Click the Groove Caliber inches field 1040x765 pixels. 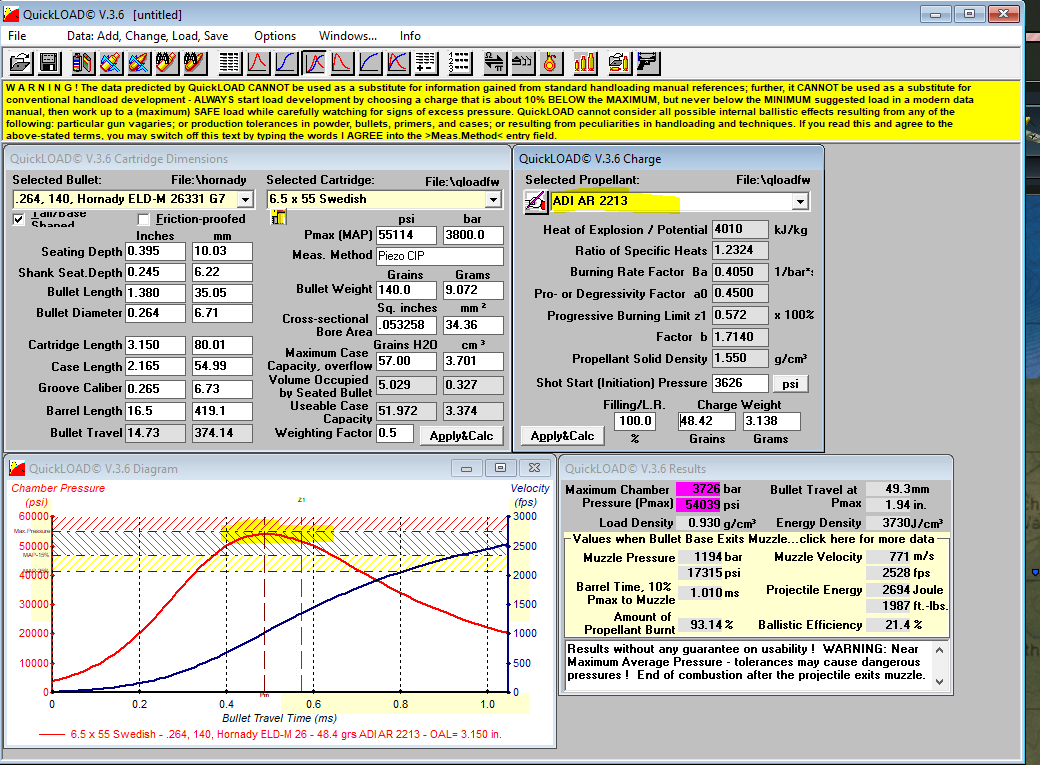155,389
